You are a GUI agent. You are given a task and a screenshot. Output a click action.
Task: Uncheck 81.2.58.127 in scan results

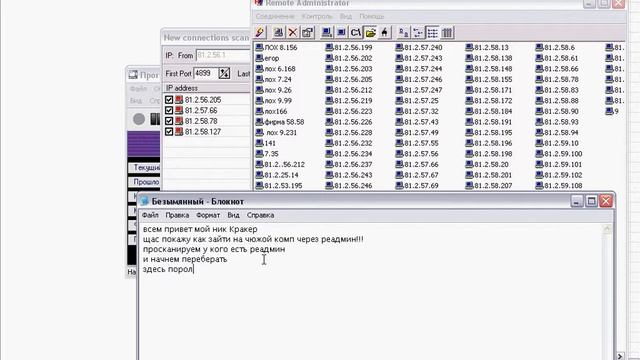point(169,131)
